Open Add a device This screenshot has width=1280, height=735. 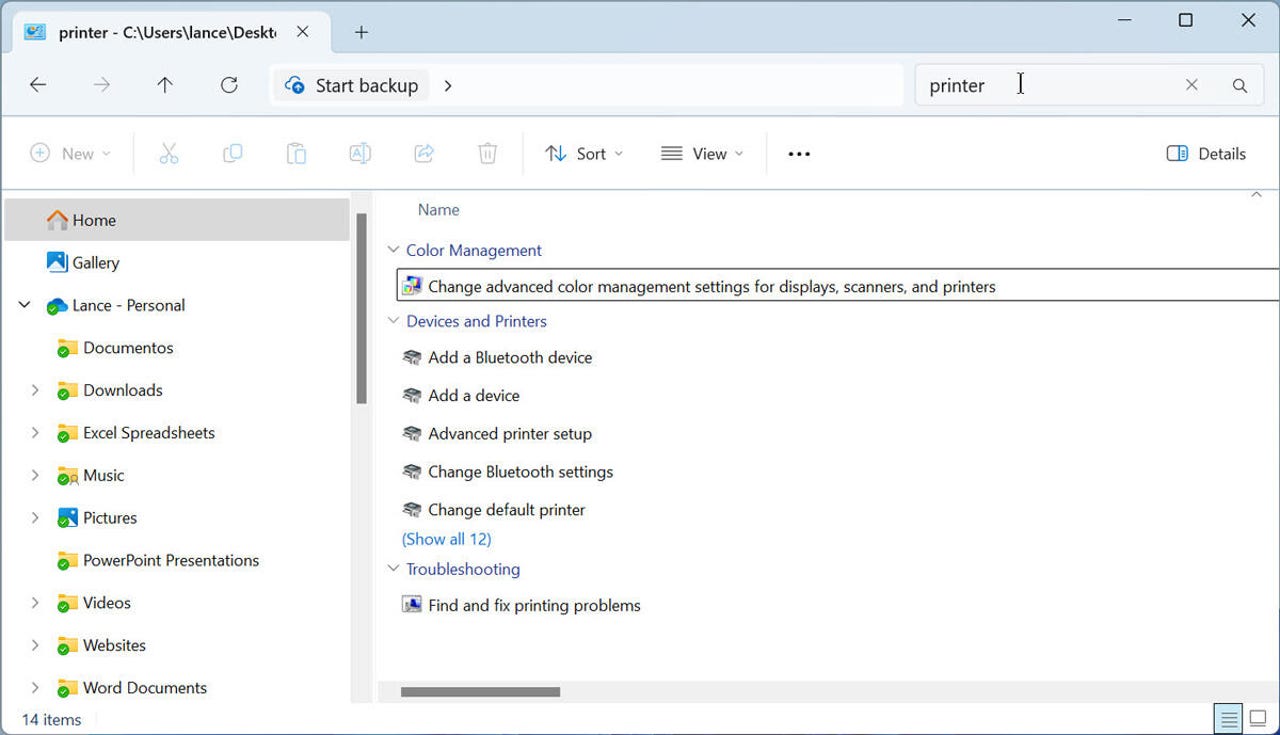coord(474,395)
